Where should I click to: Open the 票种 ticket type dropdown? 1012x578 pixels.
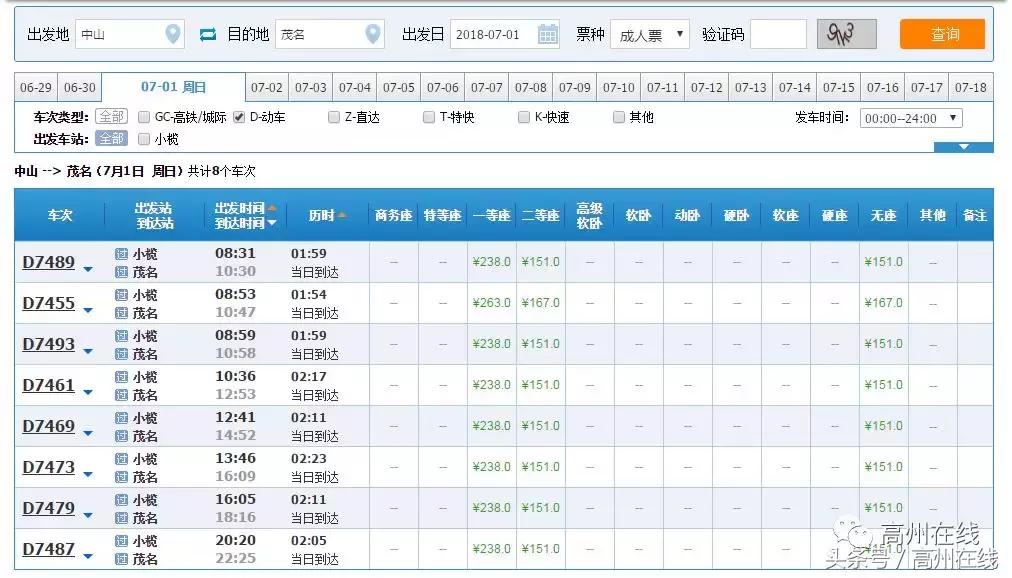point(650,34)
